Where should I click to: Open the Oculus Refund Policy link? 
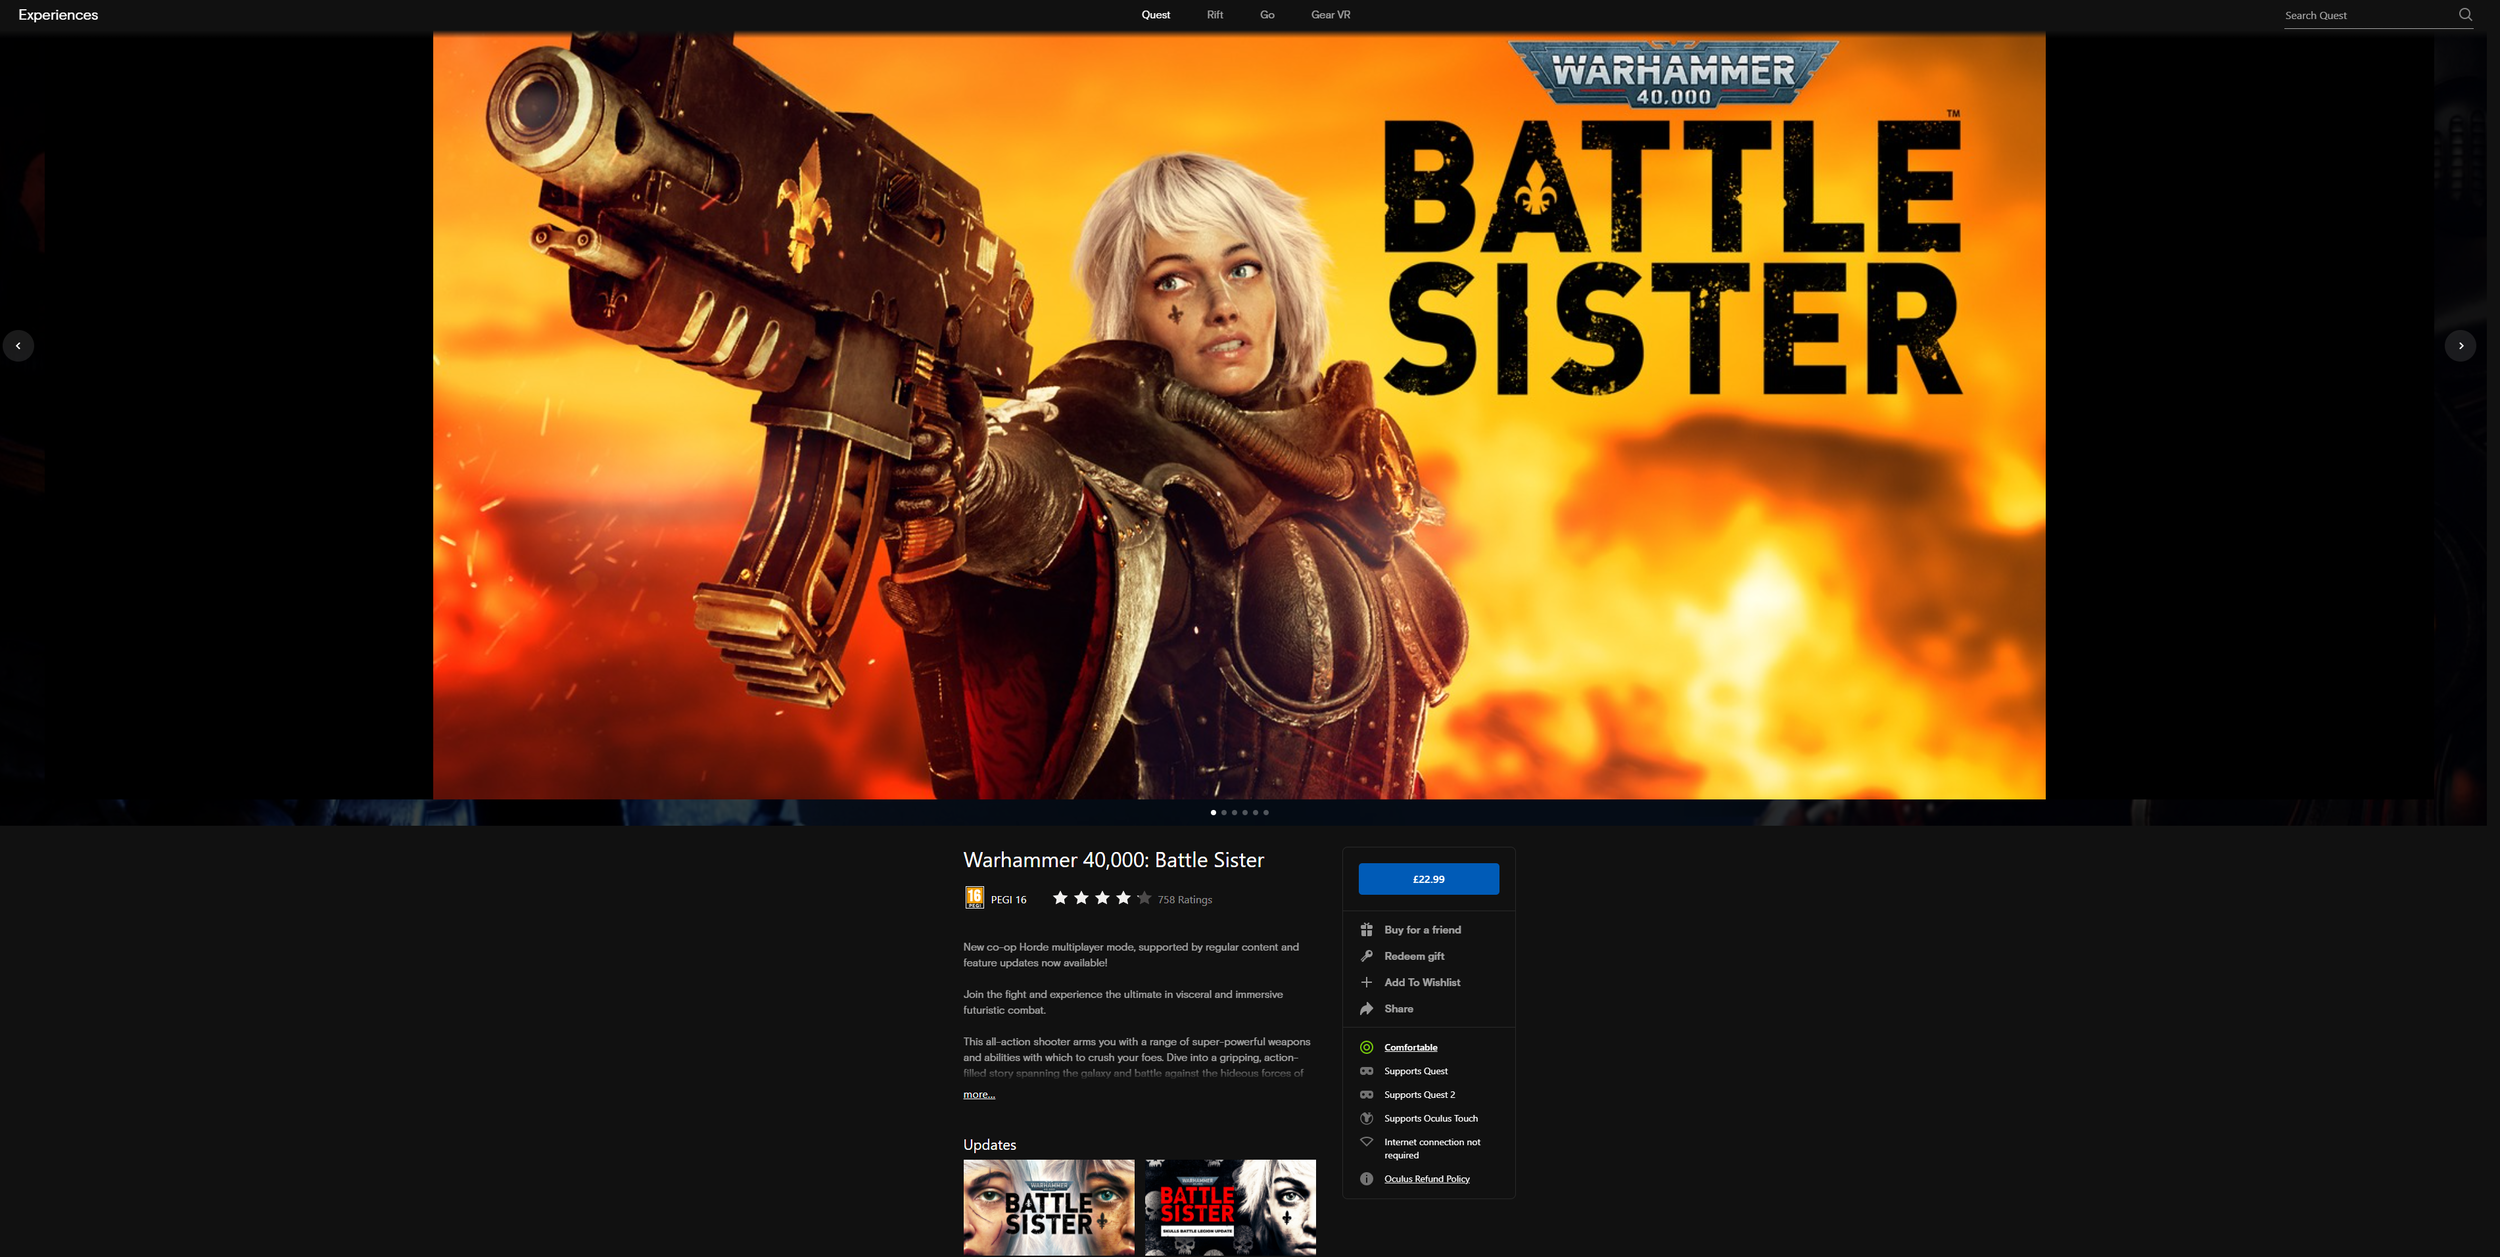click(x=1426, y=1179)
